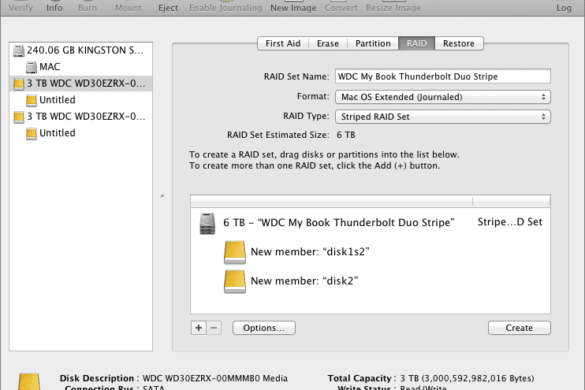
Task: Click the 6 TB RAID set drive icon
Action: (207, 223)
